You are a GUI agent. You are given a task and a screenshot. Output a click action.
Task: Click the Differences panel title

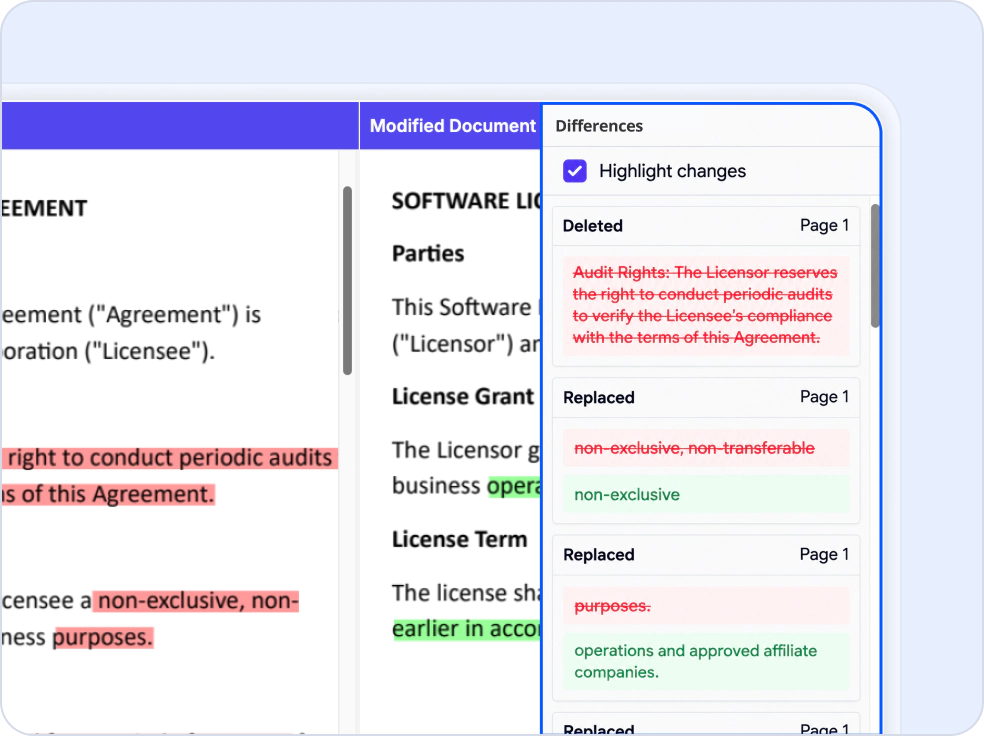point(599,126)
